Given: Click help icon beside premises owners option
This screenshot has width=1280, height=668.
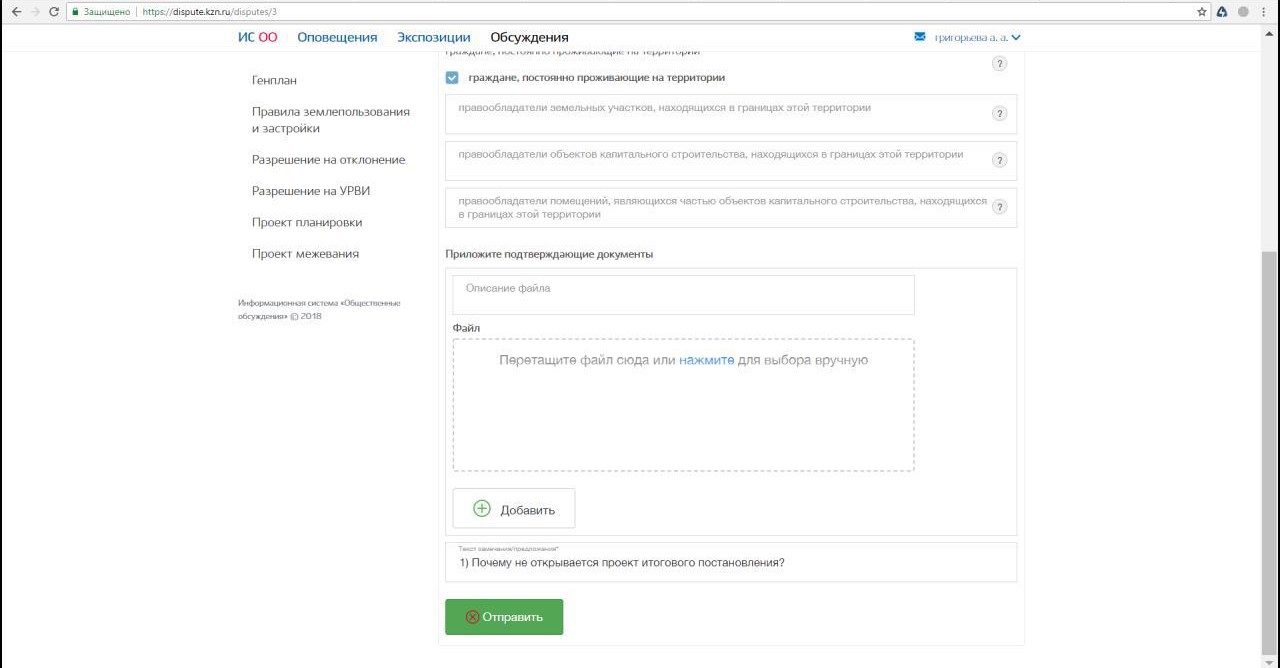Looking at the screenshot, I should click(998, 208).
